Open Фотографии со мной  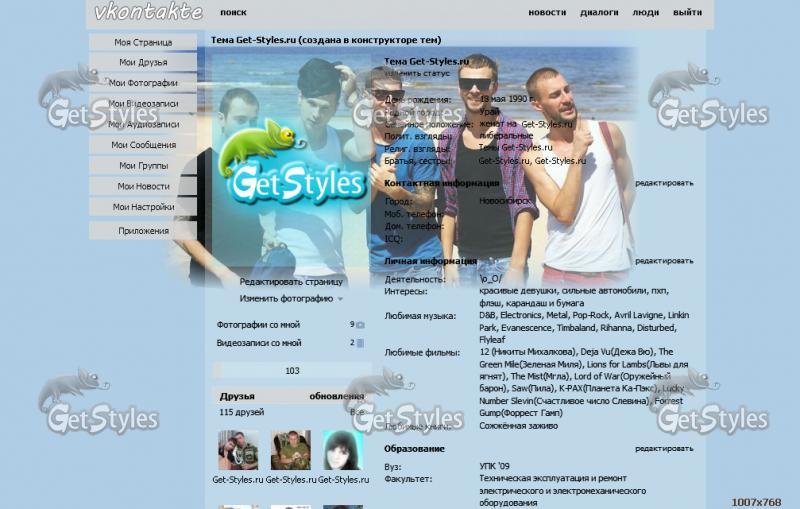point(258,325)
